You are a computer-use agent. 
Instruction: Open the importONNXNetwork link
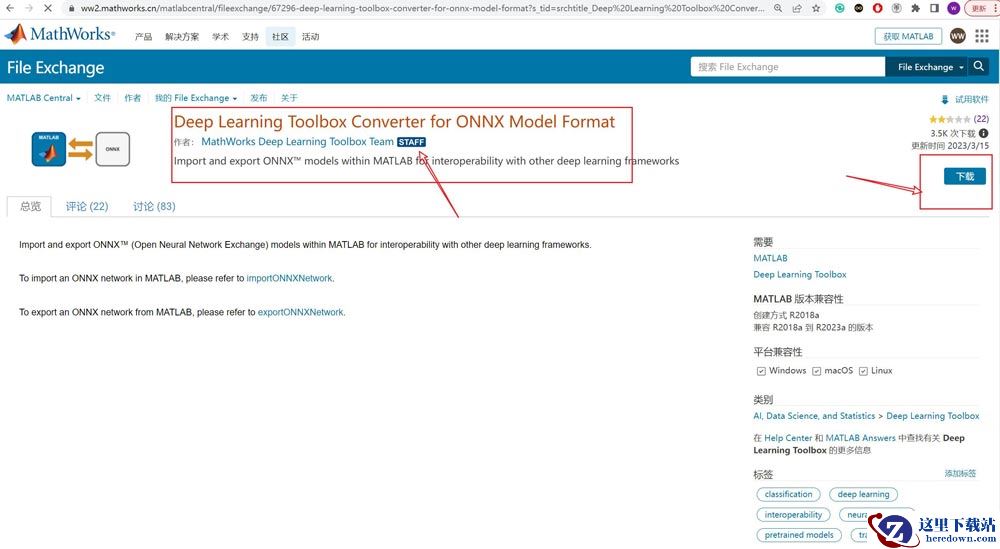[x=289, y=279]
